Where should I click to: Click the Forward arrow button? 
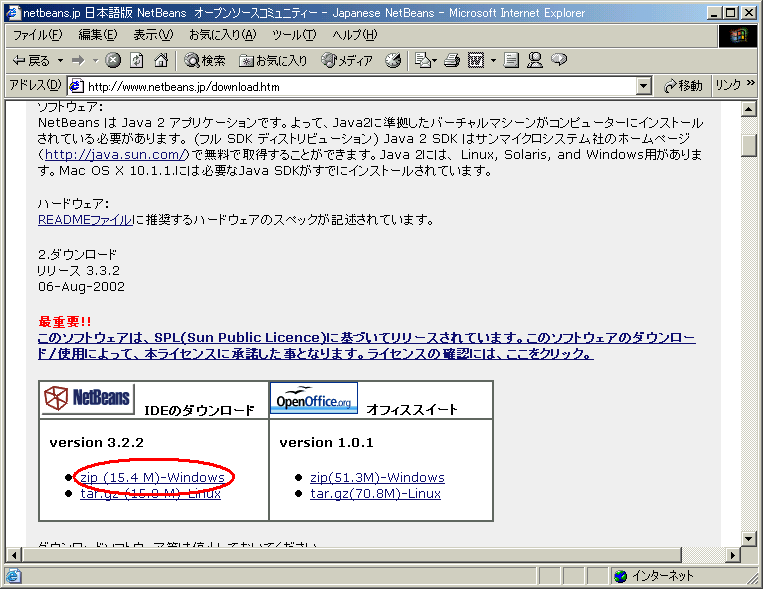click(78, 60)
